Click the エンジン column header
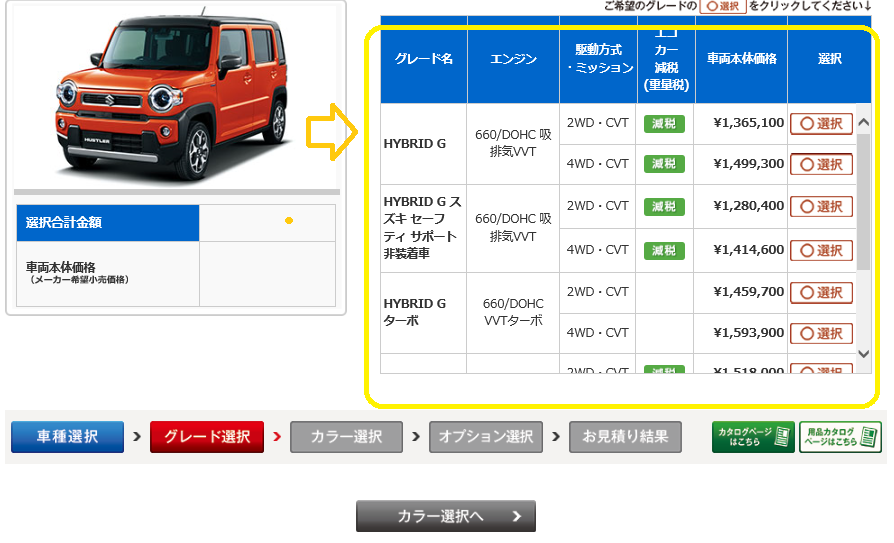 (x=513, y=59)
